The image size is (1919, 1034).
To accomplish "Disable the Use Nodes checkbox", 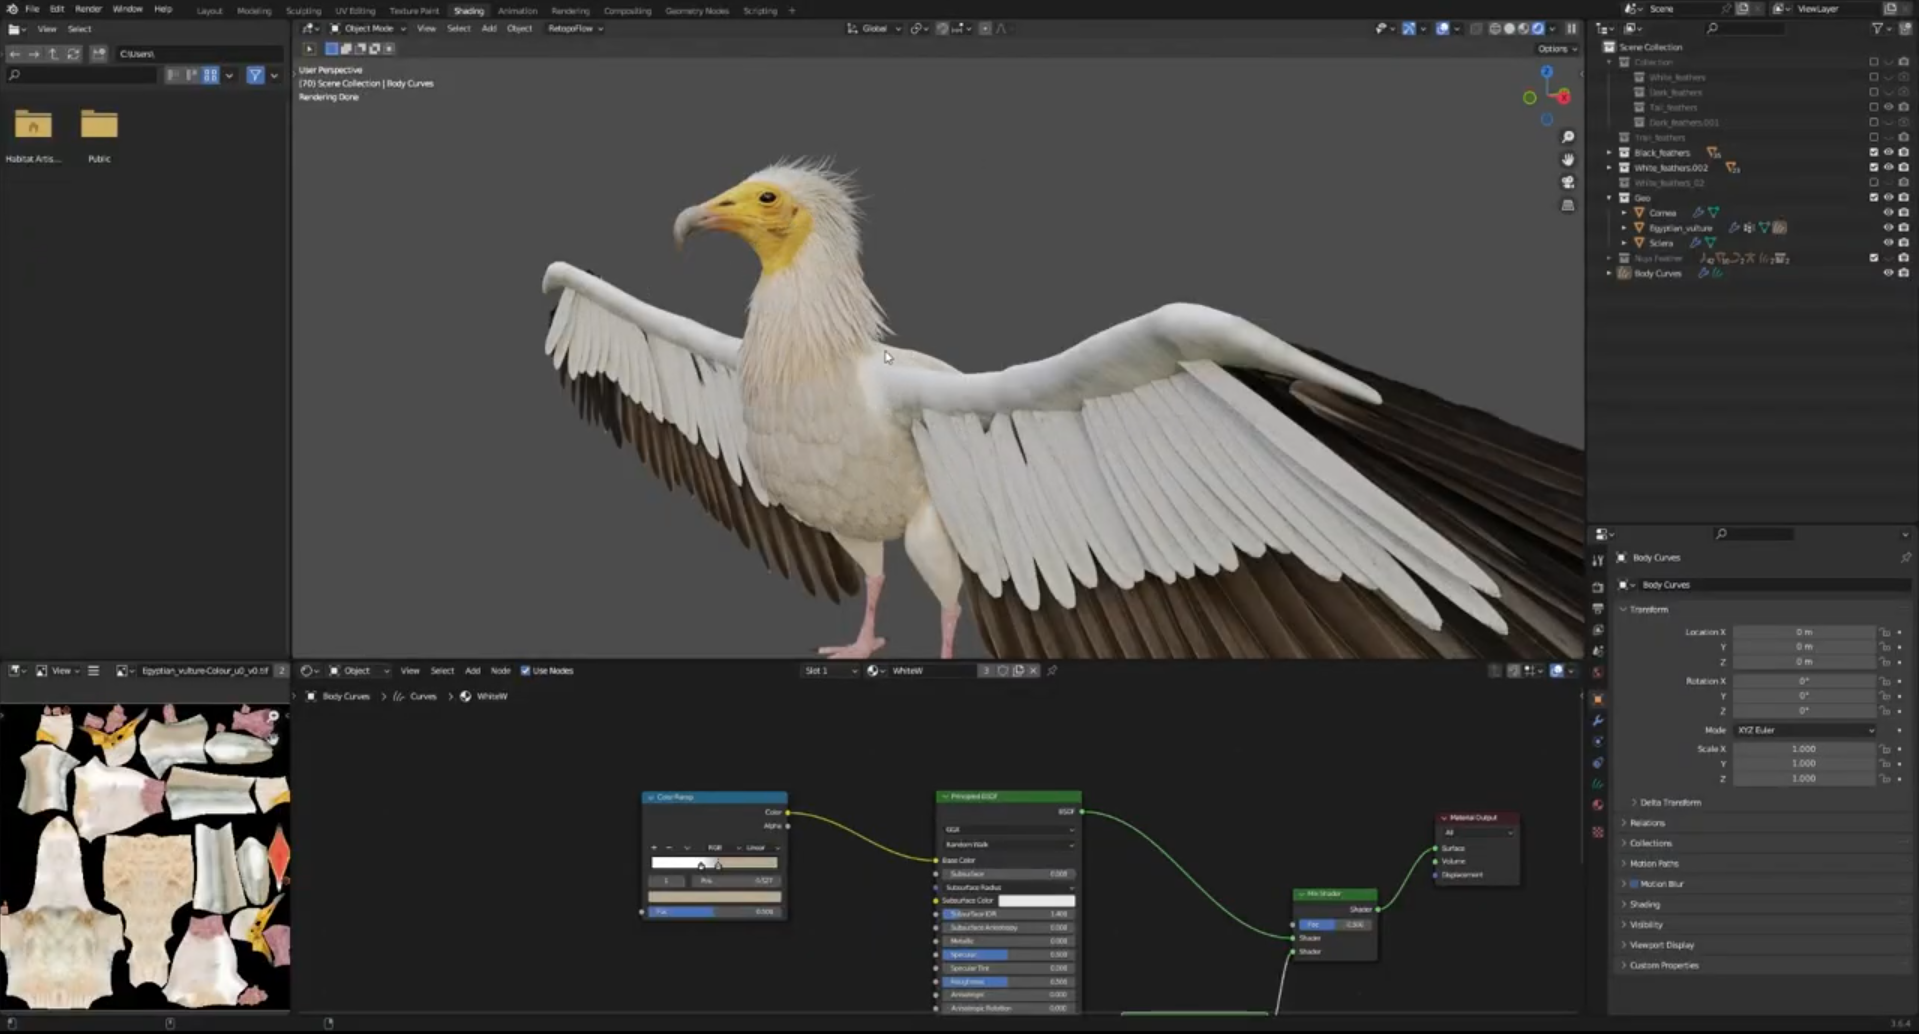I will (526, 671).
